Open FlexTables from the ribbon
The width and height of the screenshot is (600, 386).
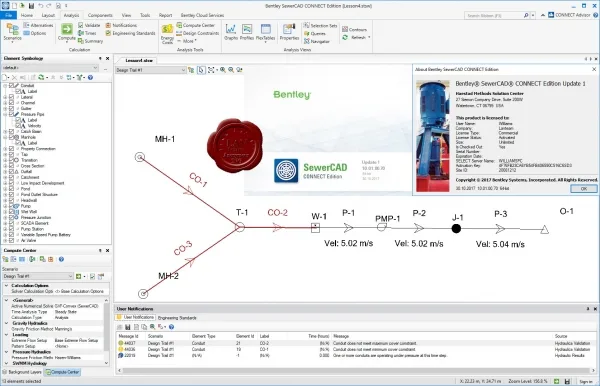266,33
